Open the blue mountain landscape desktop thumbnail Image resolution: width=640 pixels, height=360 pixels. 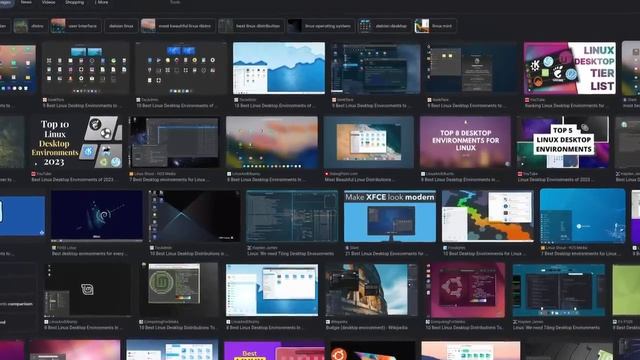[279, 68]
